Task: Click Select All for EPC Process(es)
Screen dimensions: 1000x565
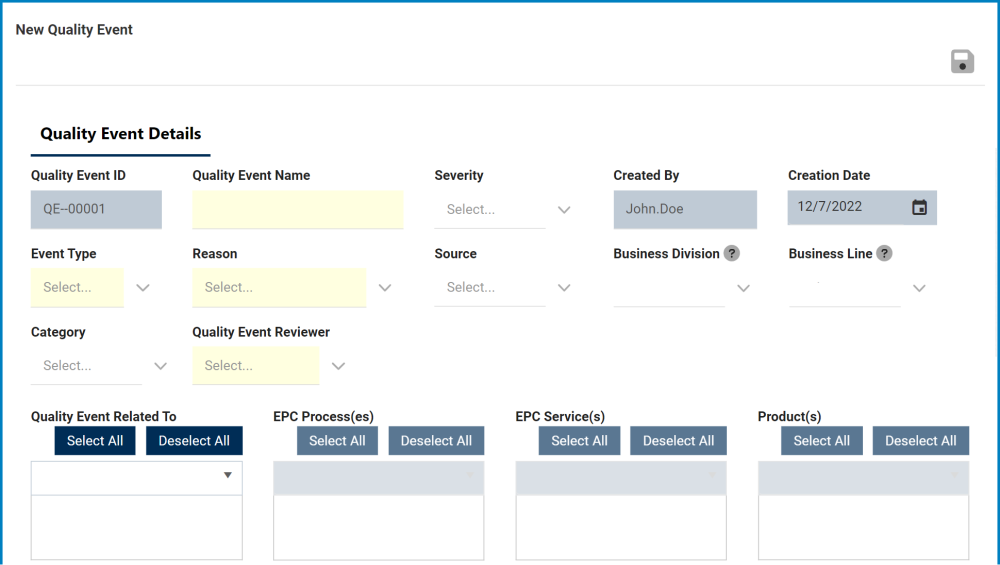Action: 337,441
